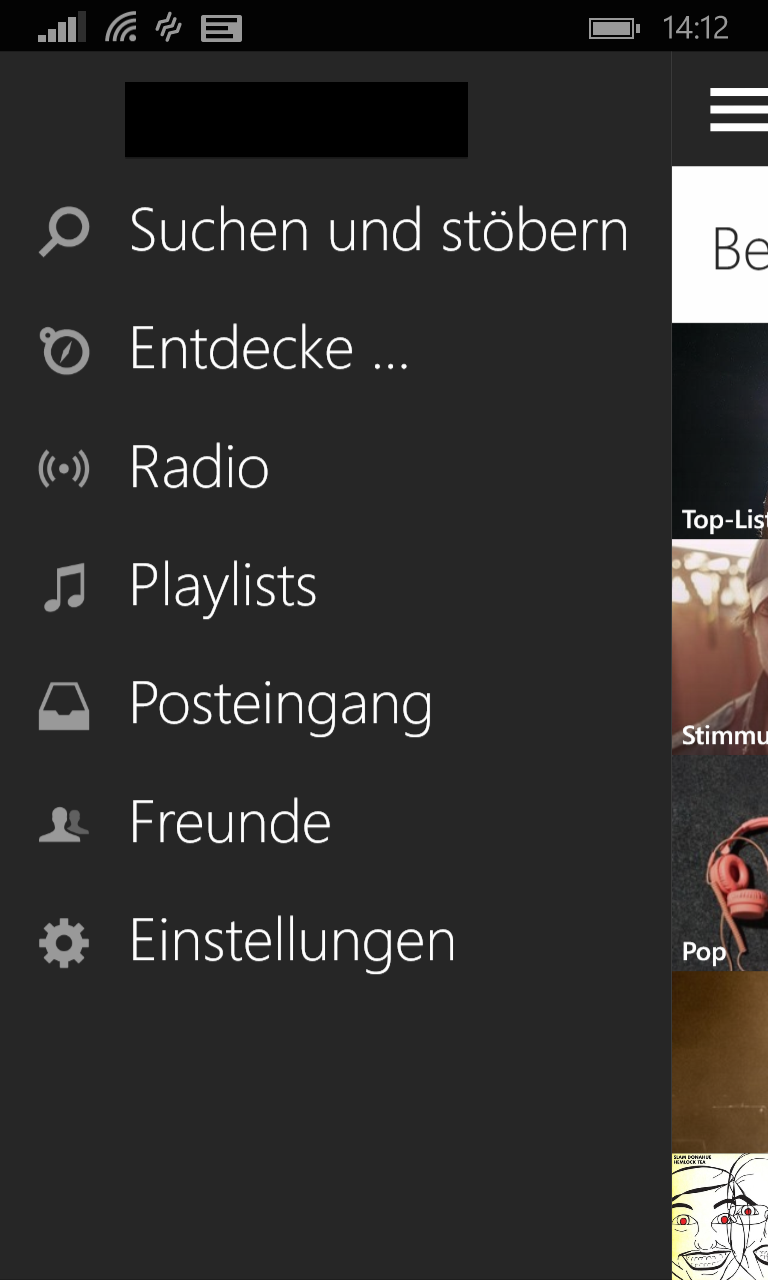This screenshot has height=1280, width=768.
Task: Tap the search magnifier icon
Action: (x=64, y=232)
